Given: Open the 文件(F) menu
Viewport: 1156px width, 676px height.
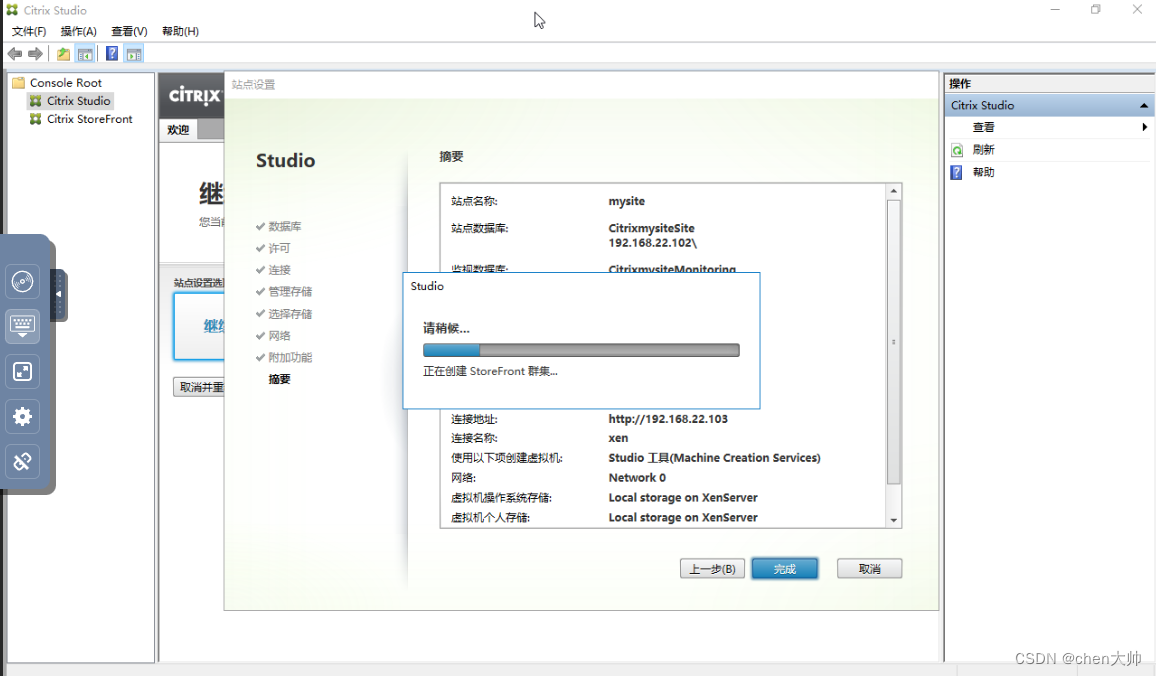Looking at the screenshot, I should [x=29, y=31].
